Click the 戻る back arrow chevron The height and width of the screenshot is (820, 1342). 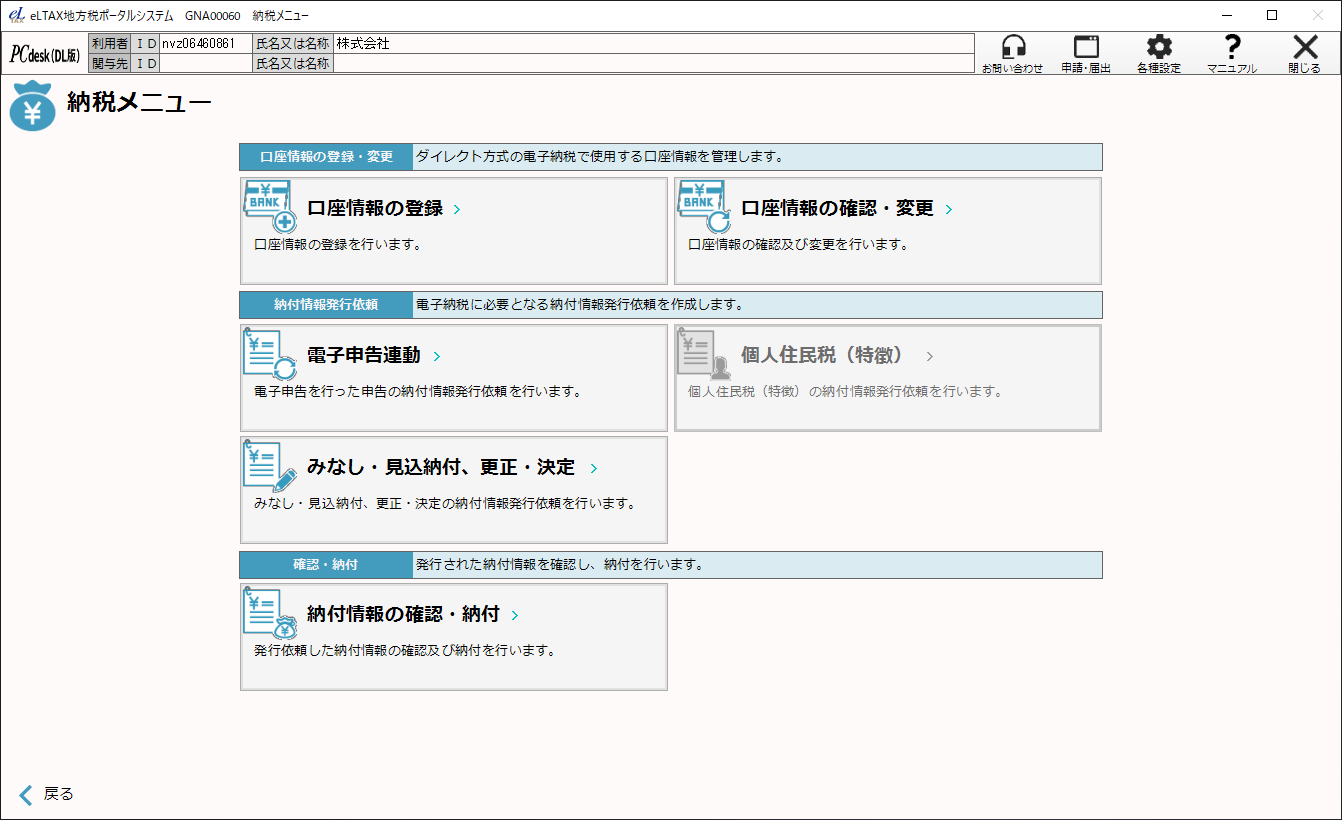pos(26,795)
